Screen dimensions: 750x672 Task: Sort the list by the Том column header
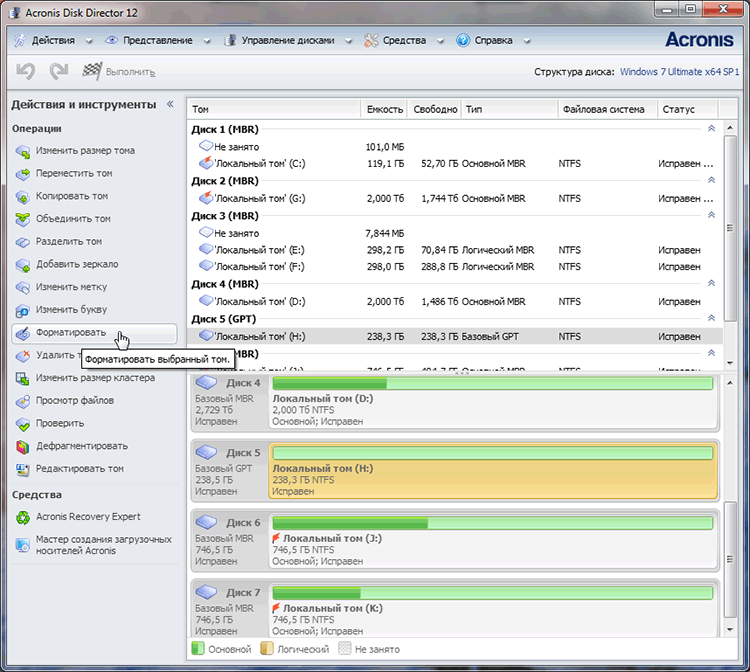pos(274,109)
